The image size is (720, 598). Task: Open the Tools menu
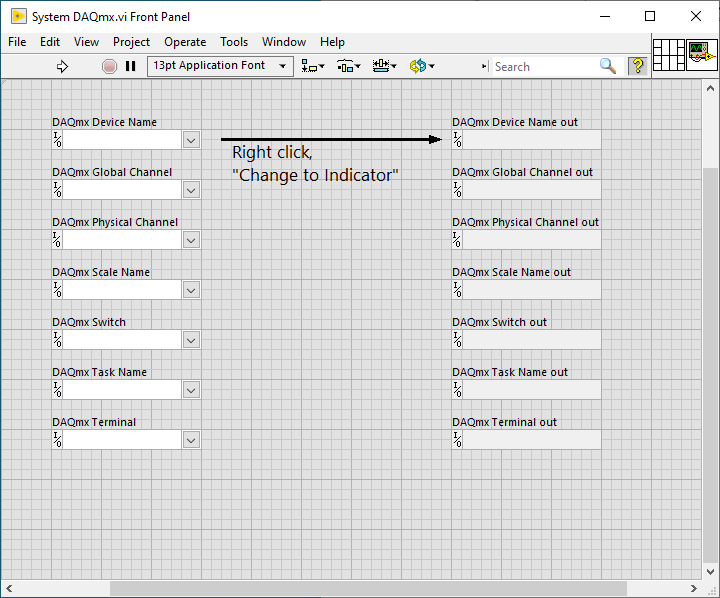click(x=234, y=42)
